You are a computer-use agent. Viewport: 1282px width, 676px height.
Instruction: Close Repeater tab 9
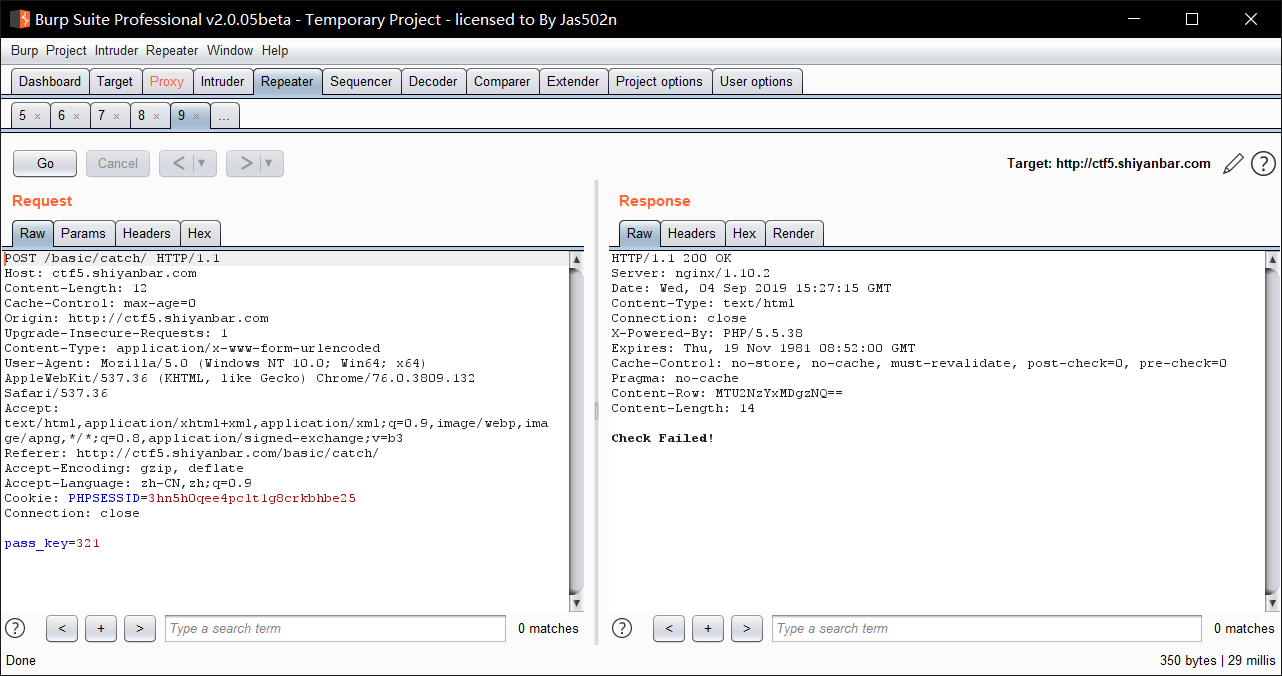[196, 117]
